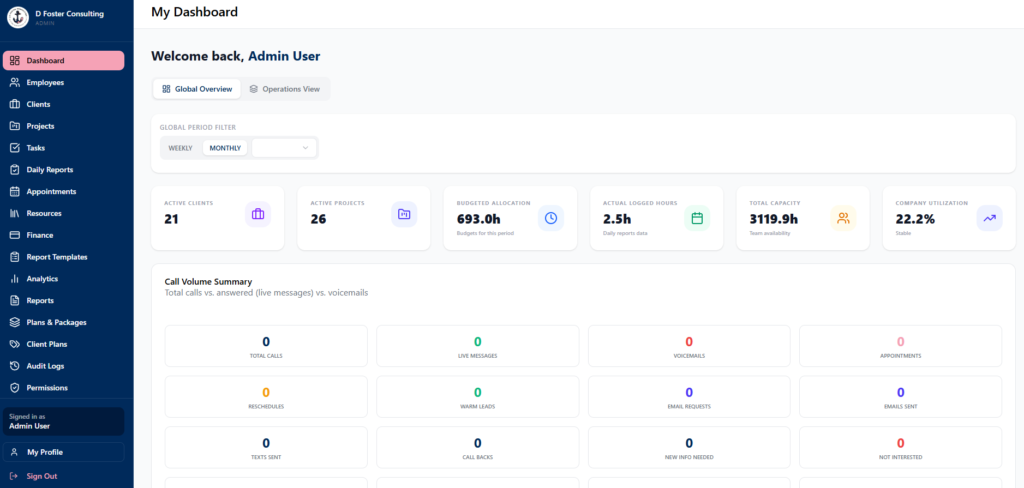Click the Signed in as Admin User box

(63, 421)
